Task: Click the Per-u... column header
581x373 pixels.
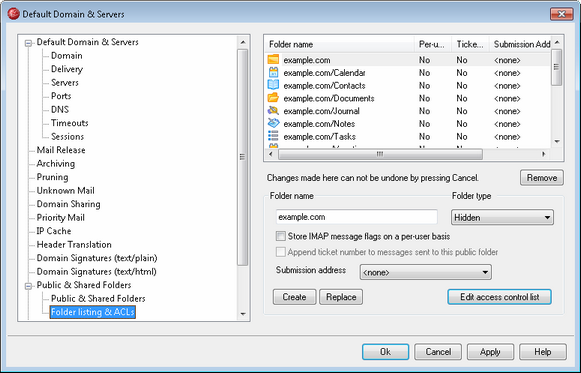Action: click(x=433, y=44)
